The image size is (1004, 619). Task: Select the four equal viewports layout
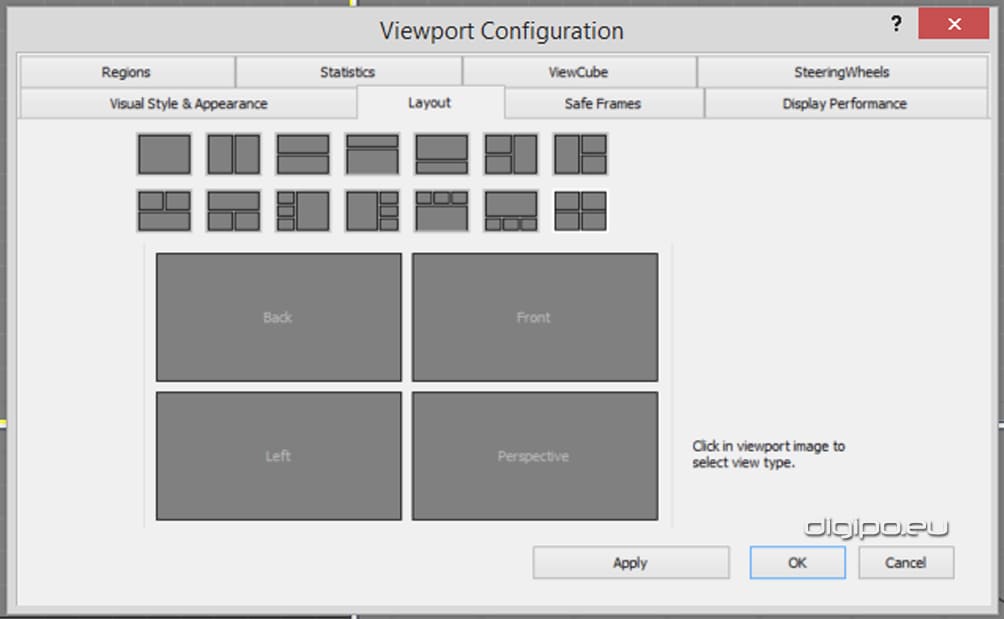[x=580, y=211]
